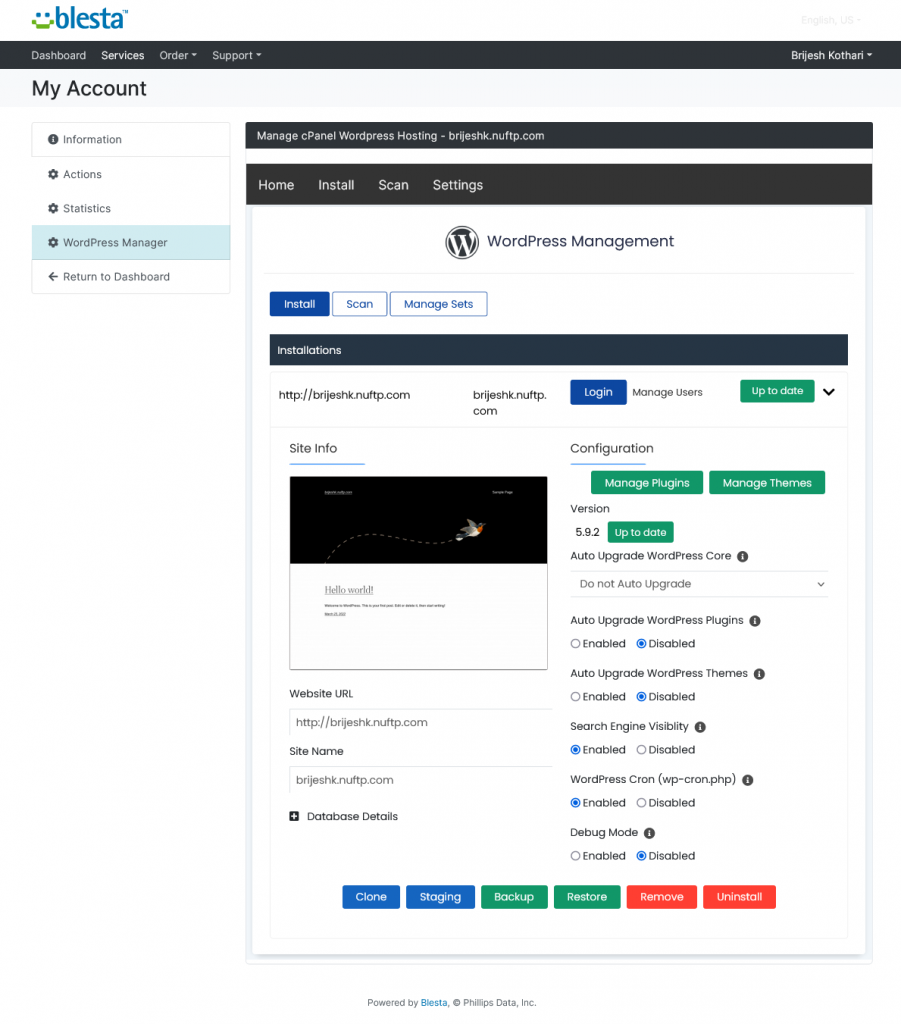Select Disabled for Auto Upgrade WordPress Themes
901x1024 pixels.
point(641,697)
